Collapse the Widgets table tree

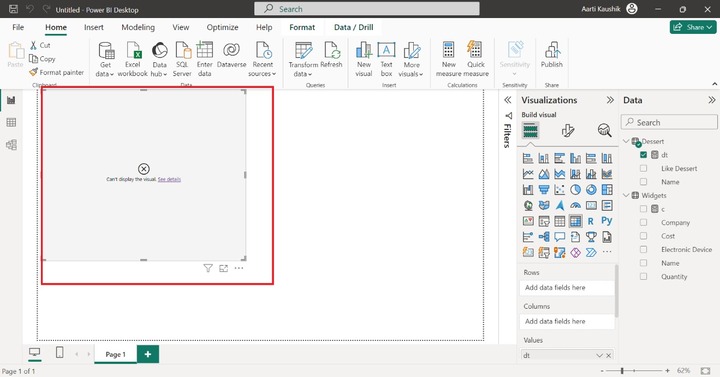tap(626, 196)
